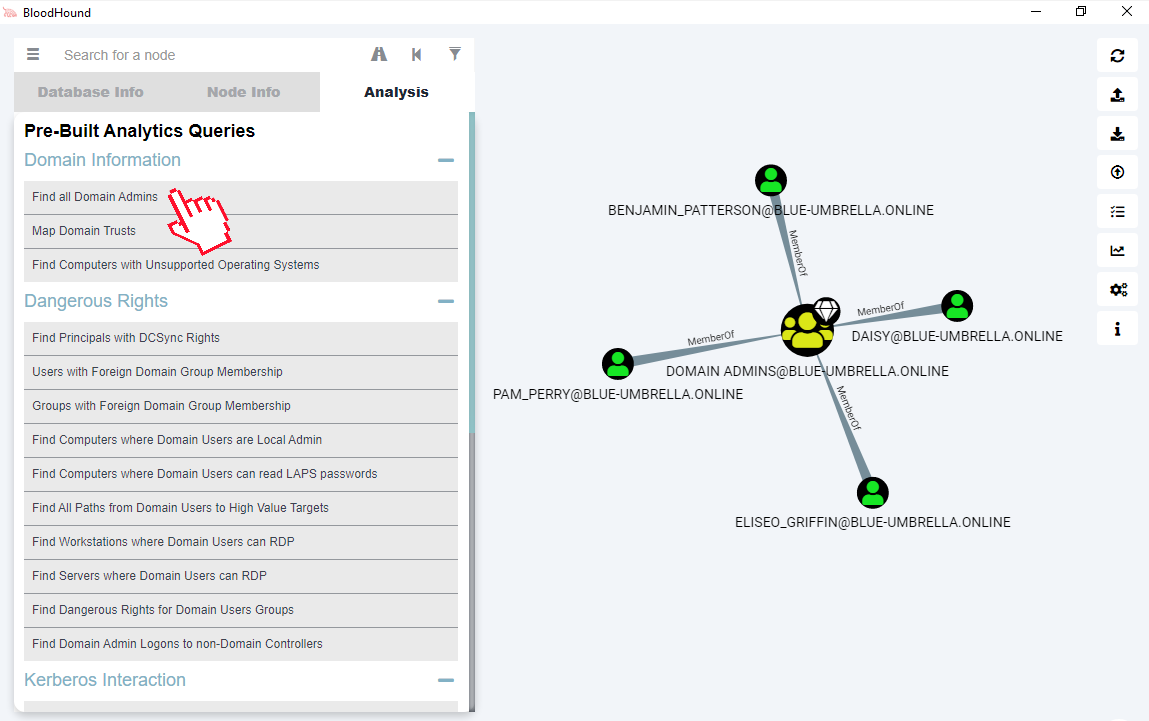Minimize the BloodHound window

point(1036,12)
